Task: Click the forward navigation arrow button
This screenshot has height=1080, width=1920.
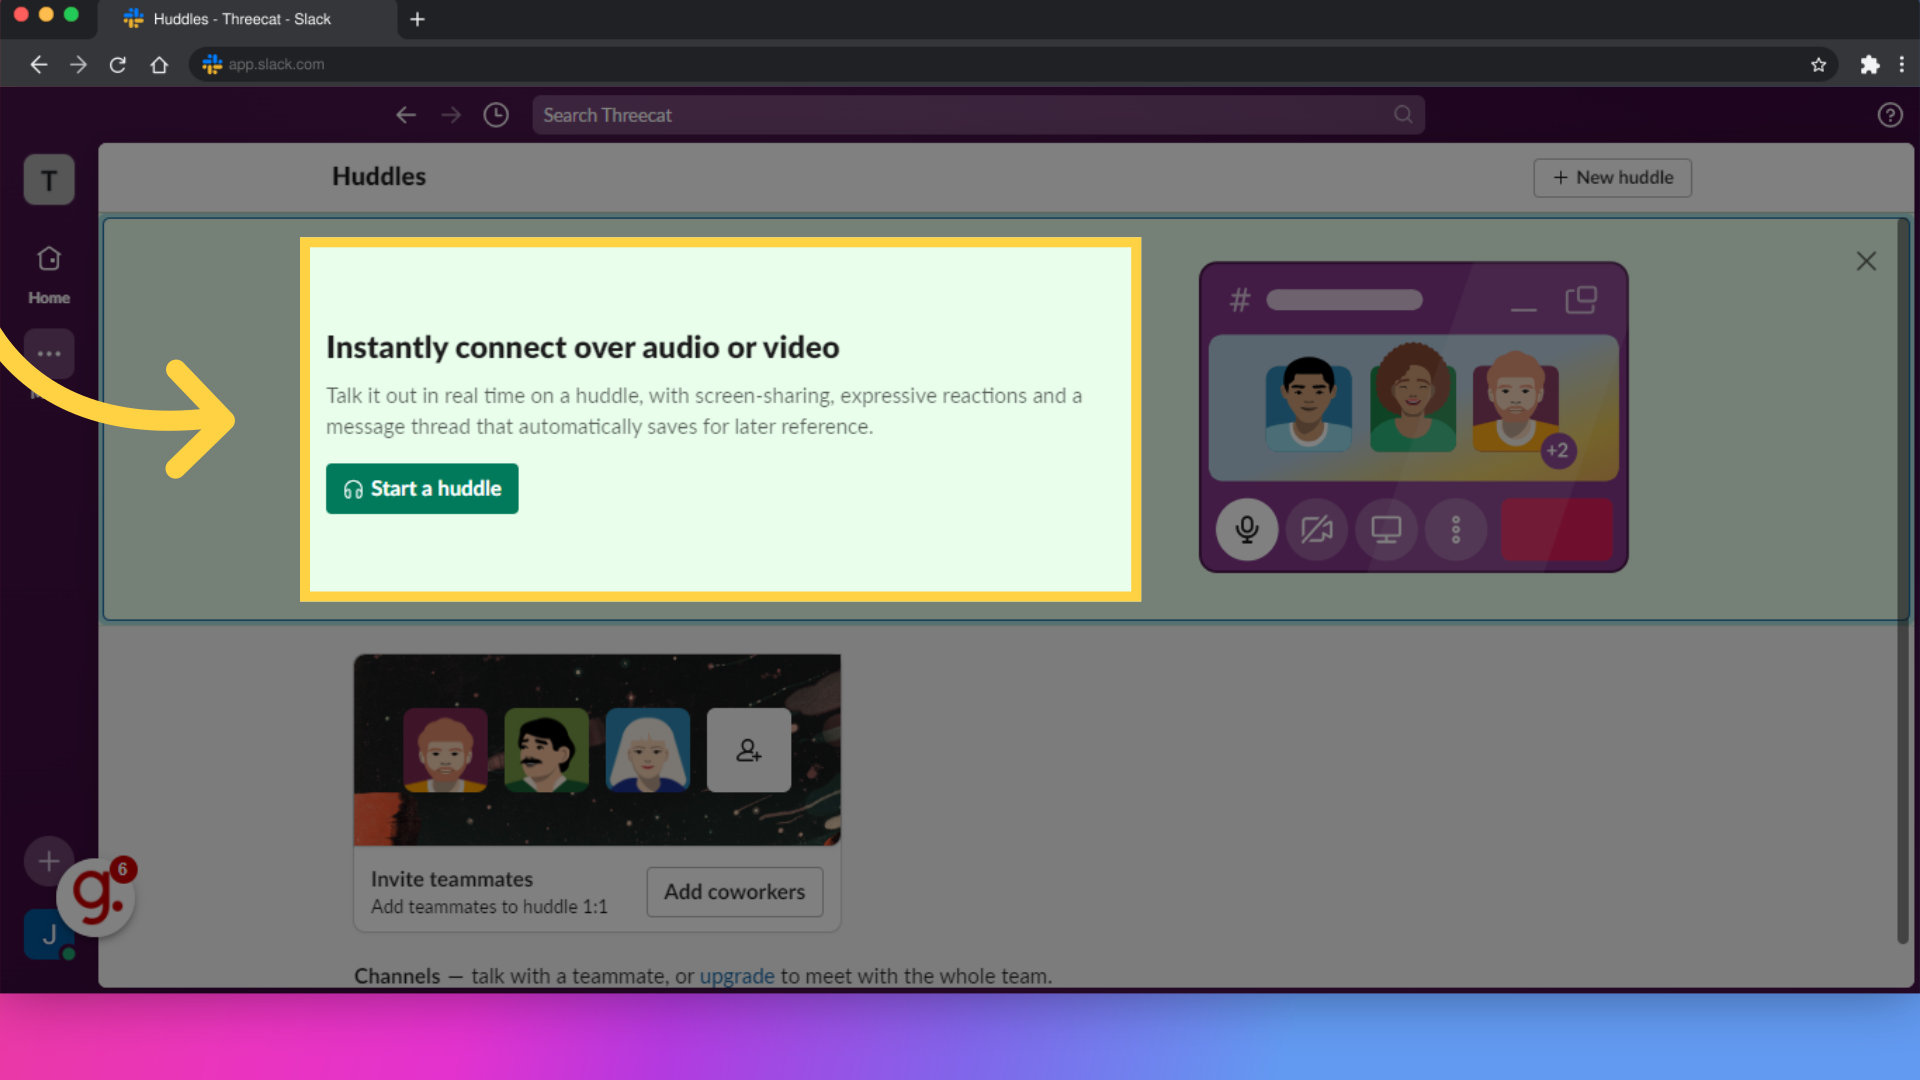Action: 450,115
